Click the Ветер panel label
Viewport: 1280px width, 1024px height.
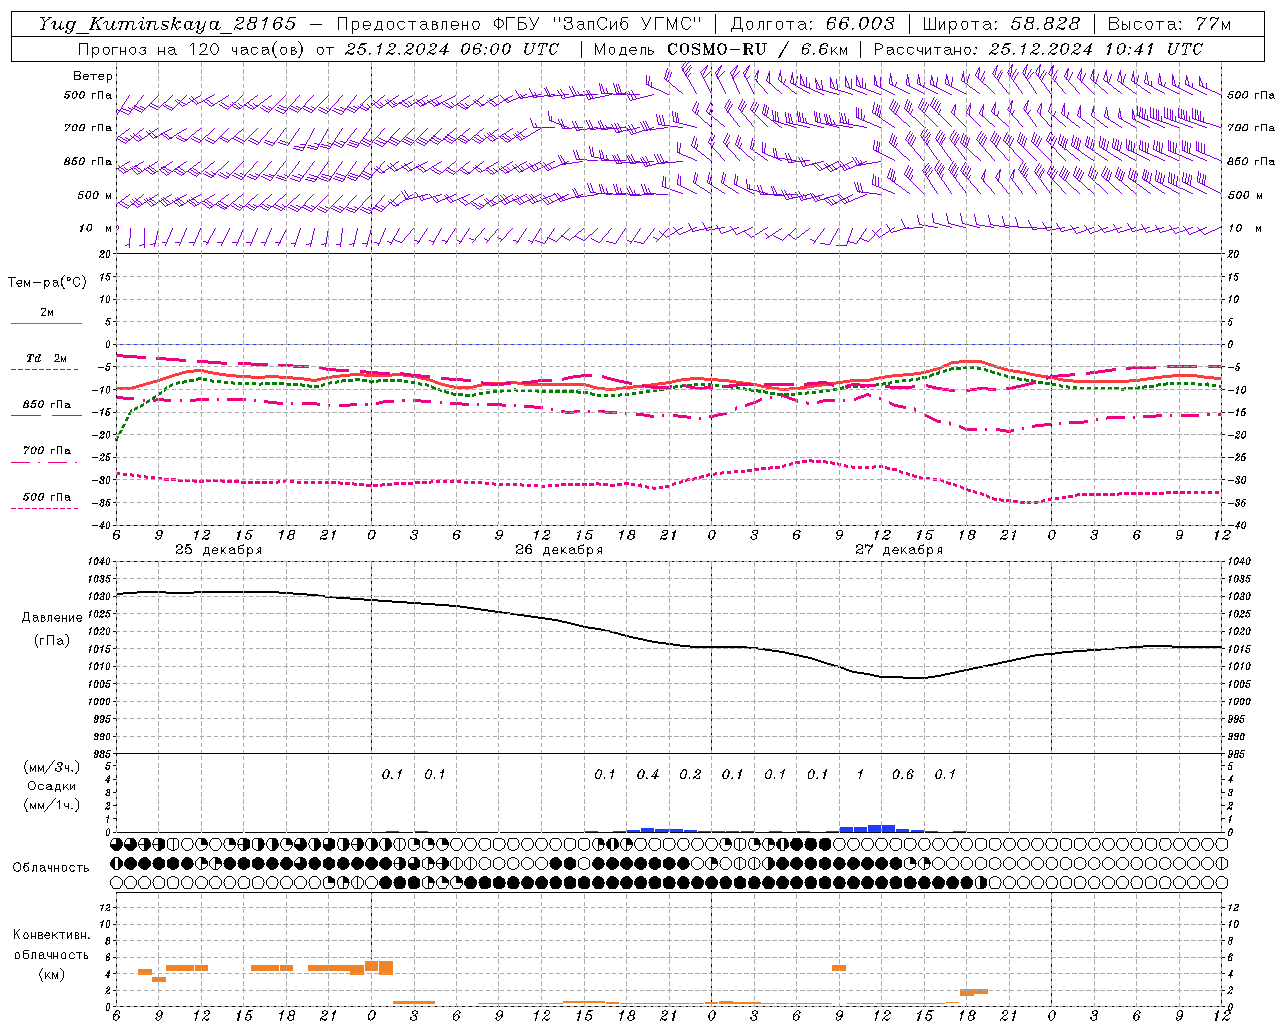point(93,76)
